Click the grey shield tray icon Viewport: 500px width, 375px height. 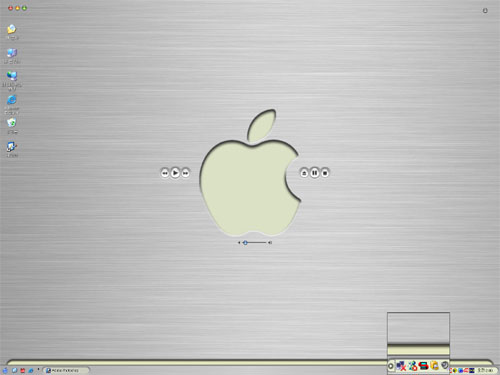444,365
